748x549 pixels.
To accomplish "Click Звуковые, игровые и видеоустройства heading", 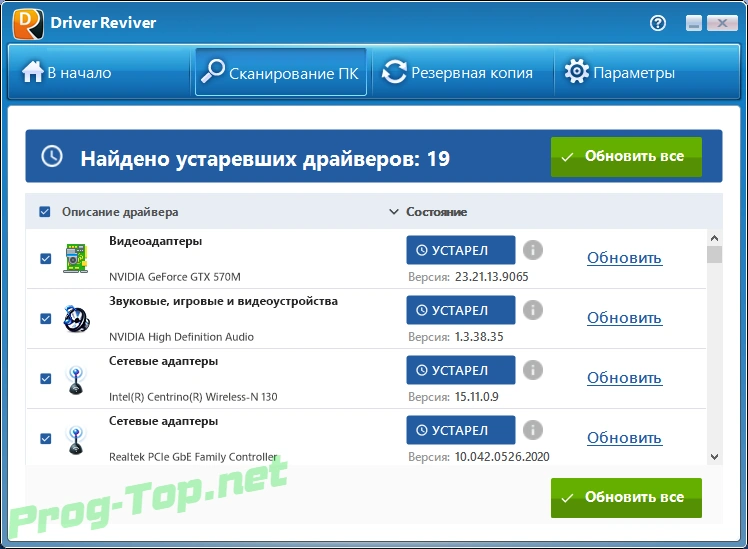I will click(223, 301).
